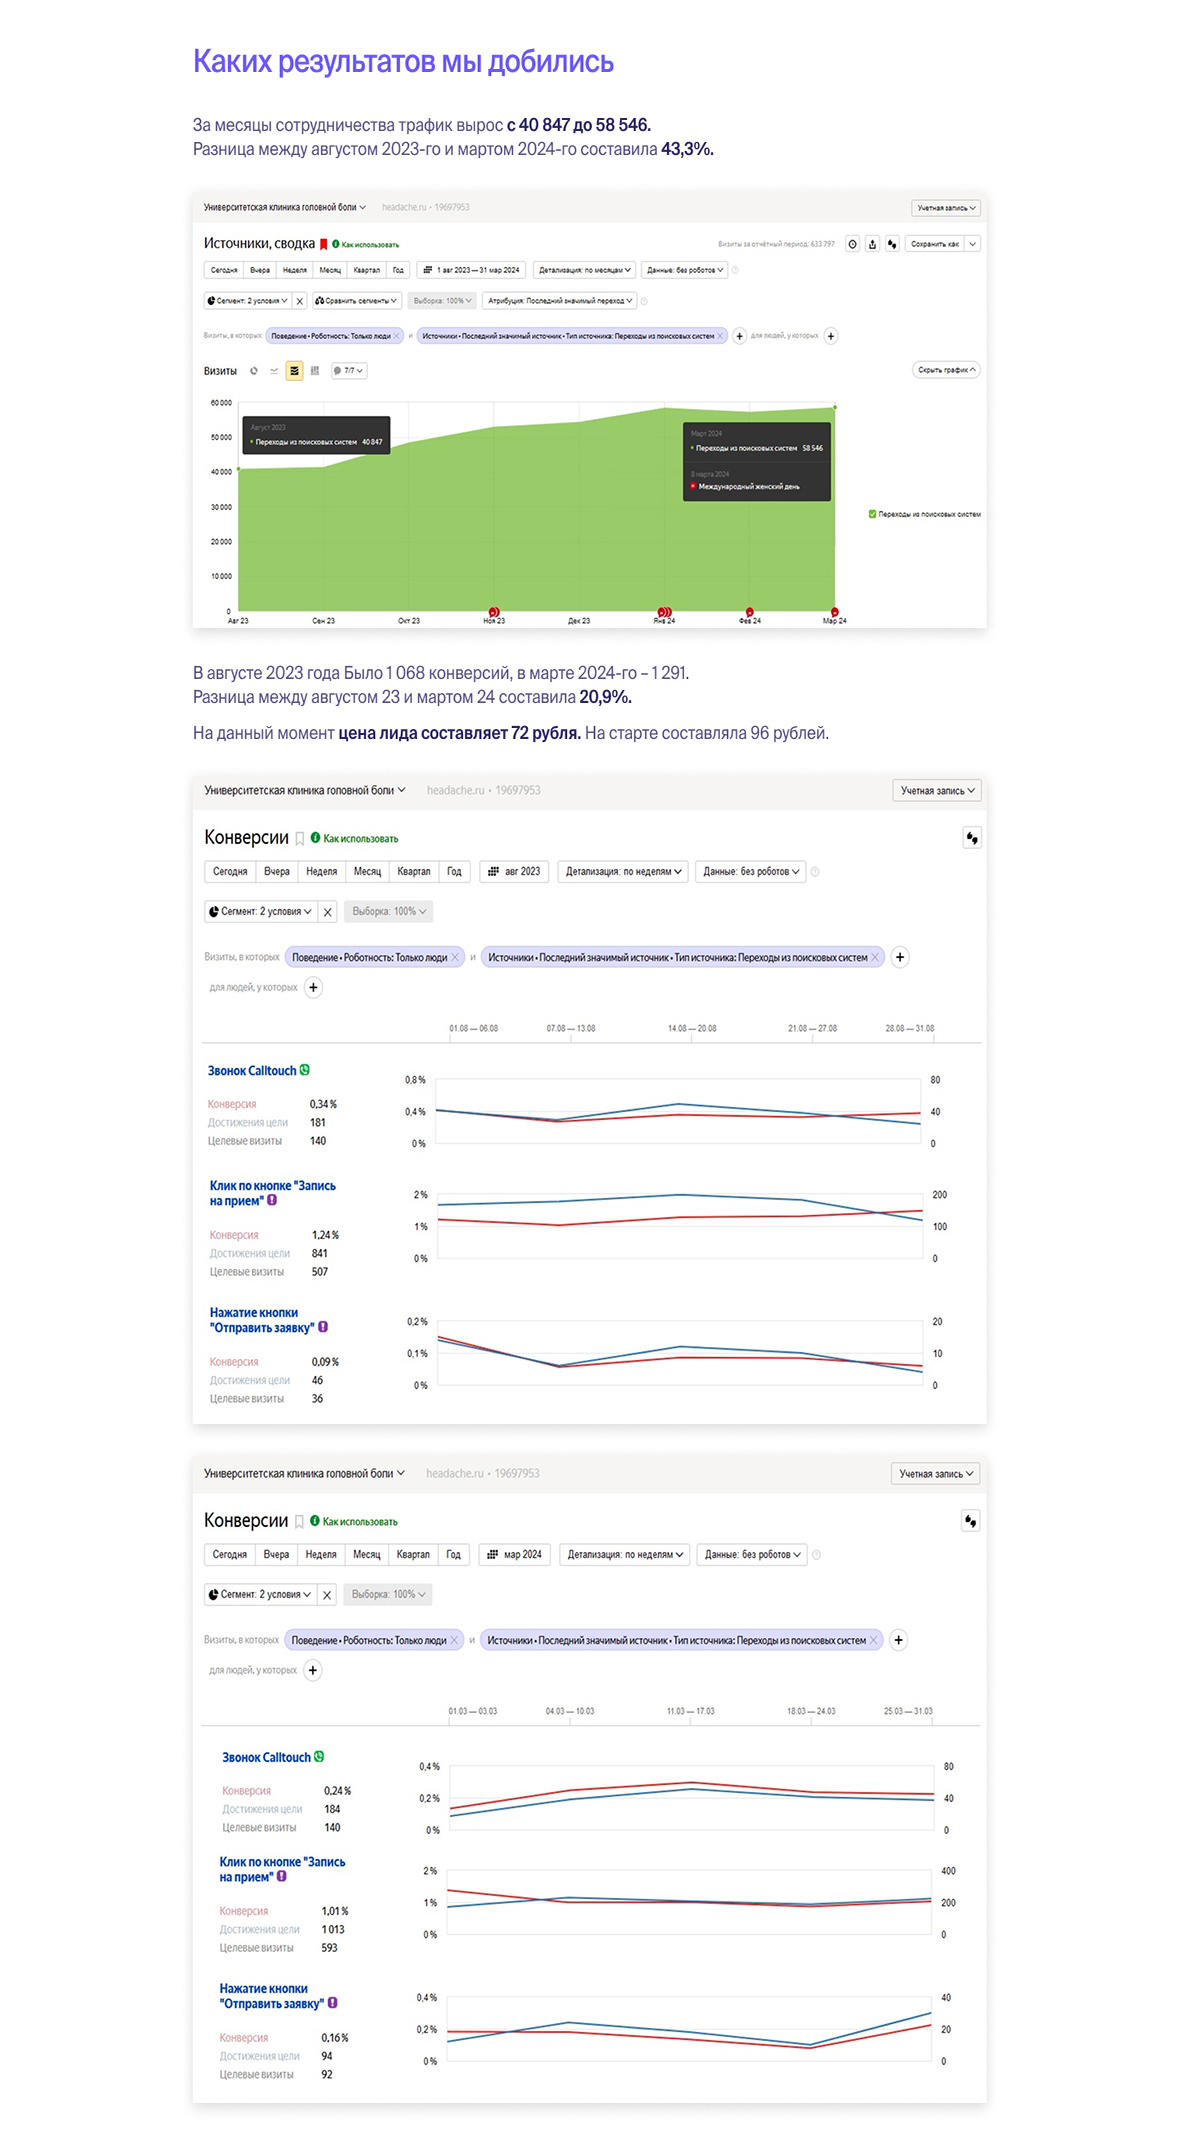Click the footprints icon in Источники report header

[892, 244]
